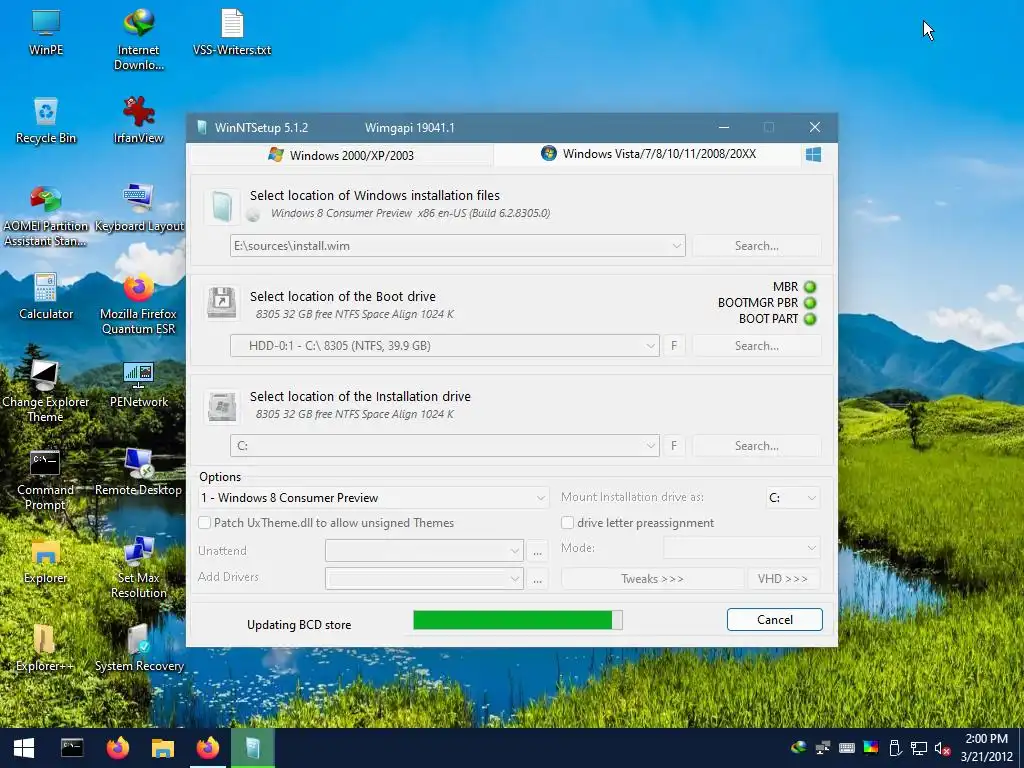Open the Recycle Bin icon
The height and width of the screenshot is (768, 1024).
(46, 120)
